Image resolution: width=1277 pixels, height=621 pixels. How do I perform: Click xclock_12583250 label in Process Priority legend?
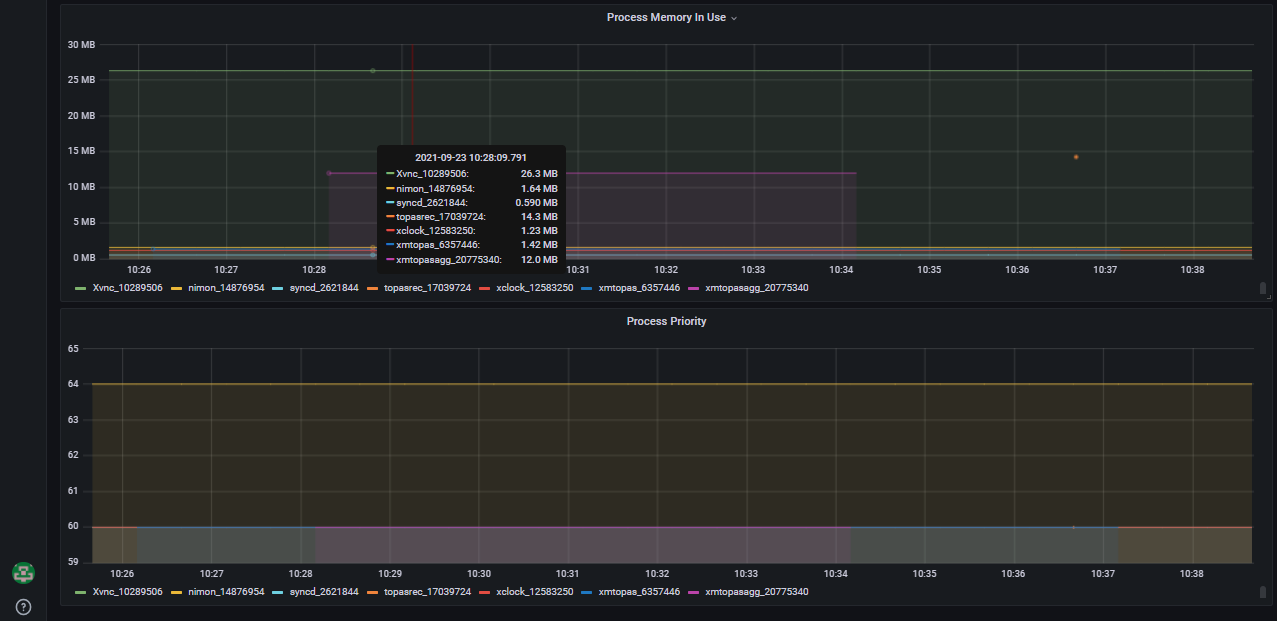tap(534, 592)
